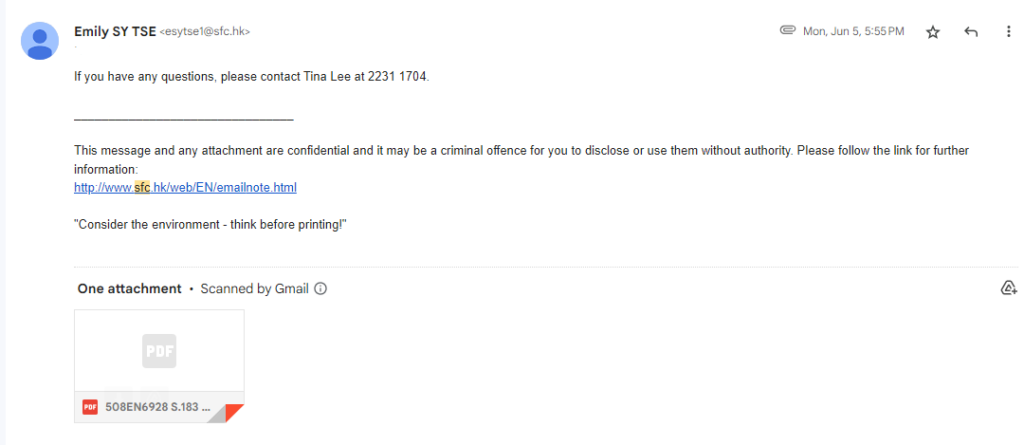Click the gray PDF placeholder in attachment preview
Viewport: 1024px width, 445px height.
[x=159, y=351]
